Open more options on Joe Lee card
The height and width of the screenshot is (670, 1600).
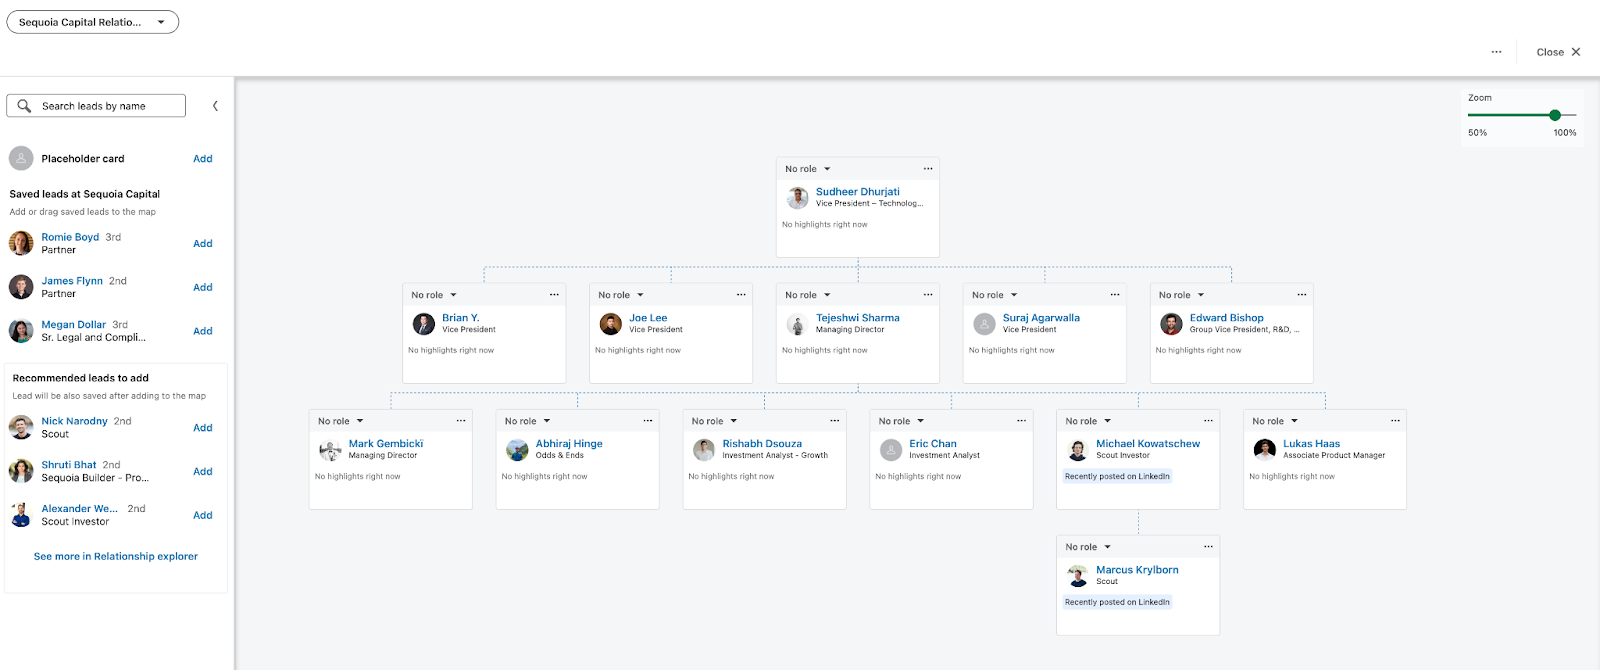pos(741,295)
